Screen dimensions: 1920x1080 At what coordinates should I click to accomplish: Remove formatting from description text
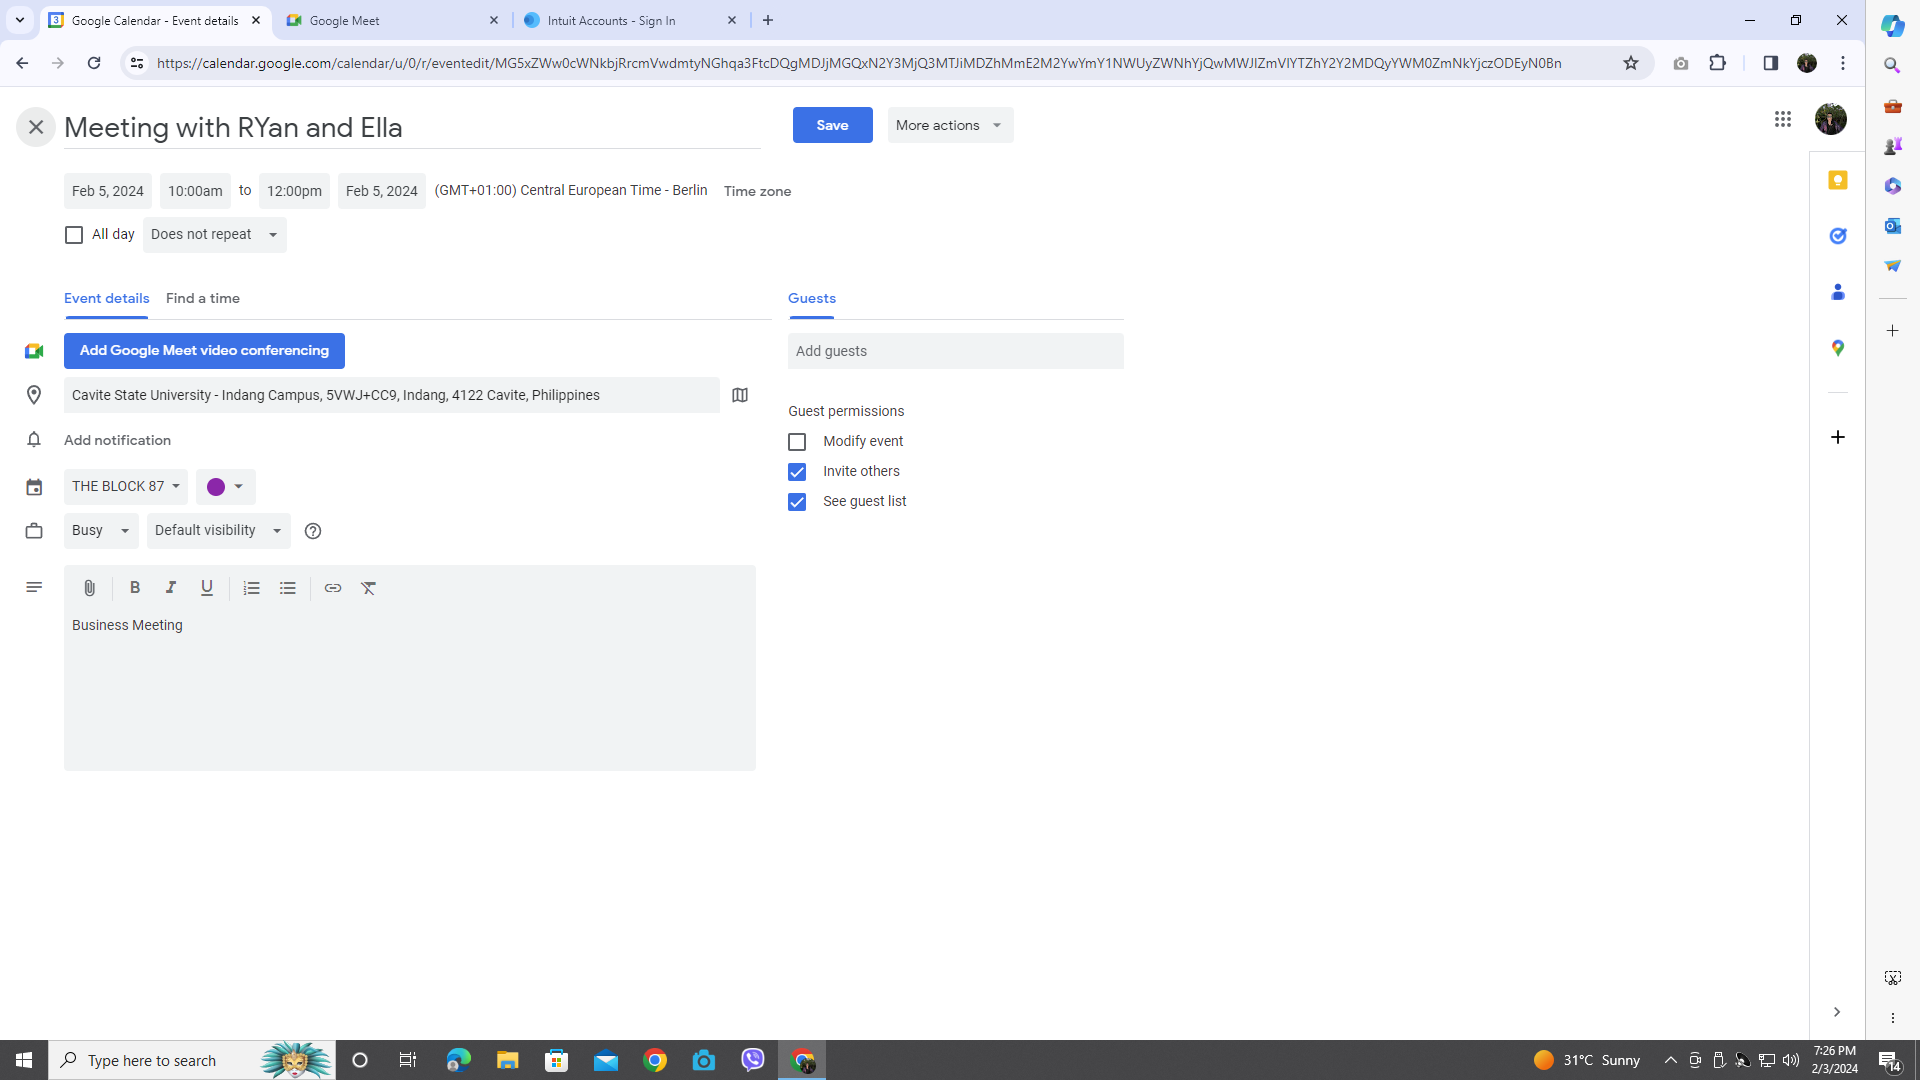coord(369,588)
